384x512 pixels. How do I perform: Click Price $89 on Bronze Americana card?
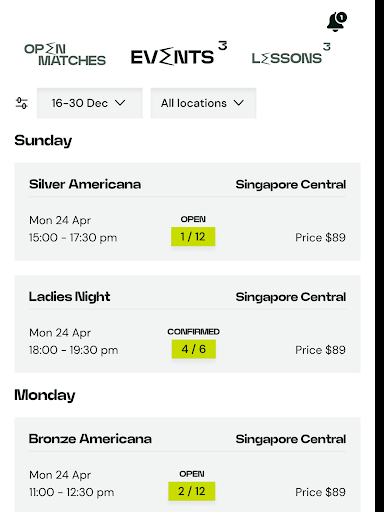tap(320, 492)
